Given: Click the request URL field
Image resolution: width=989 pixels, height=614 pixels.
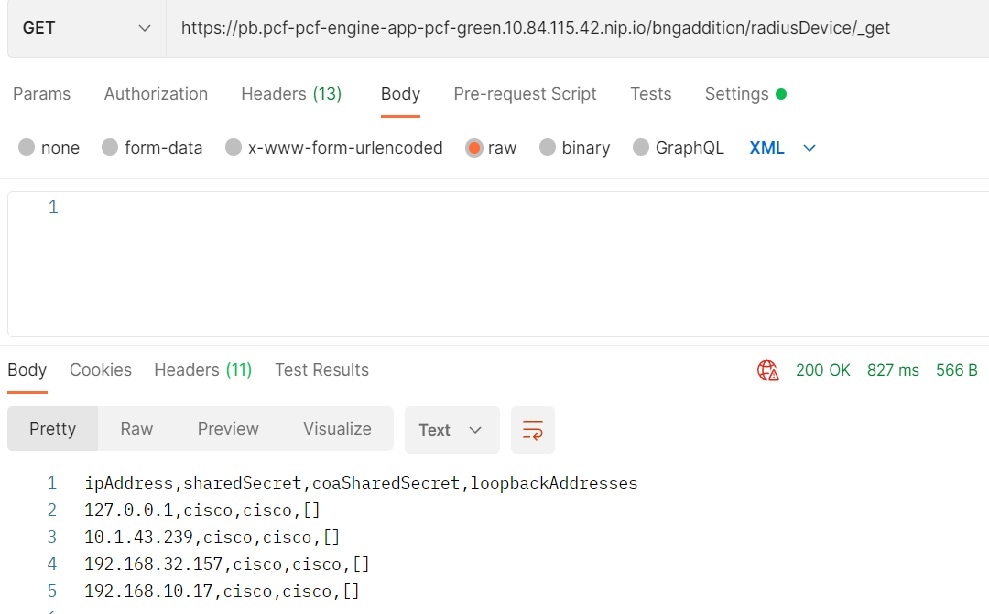Looking at the screenshot, I should click(x=577, y=28).
